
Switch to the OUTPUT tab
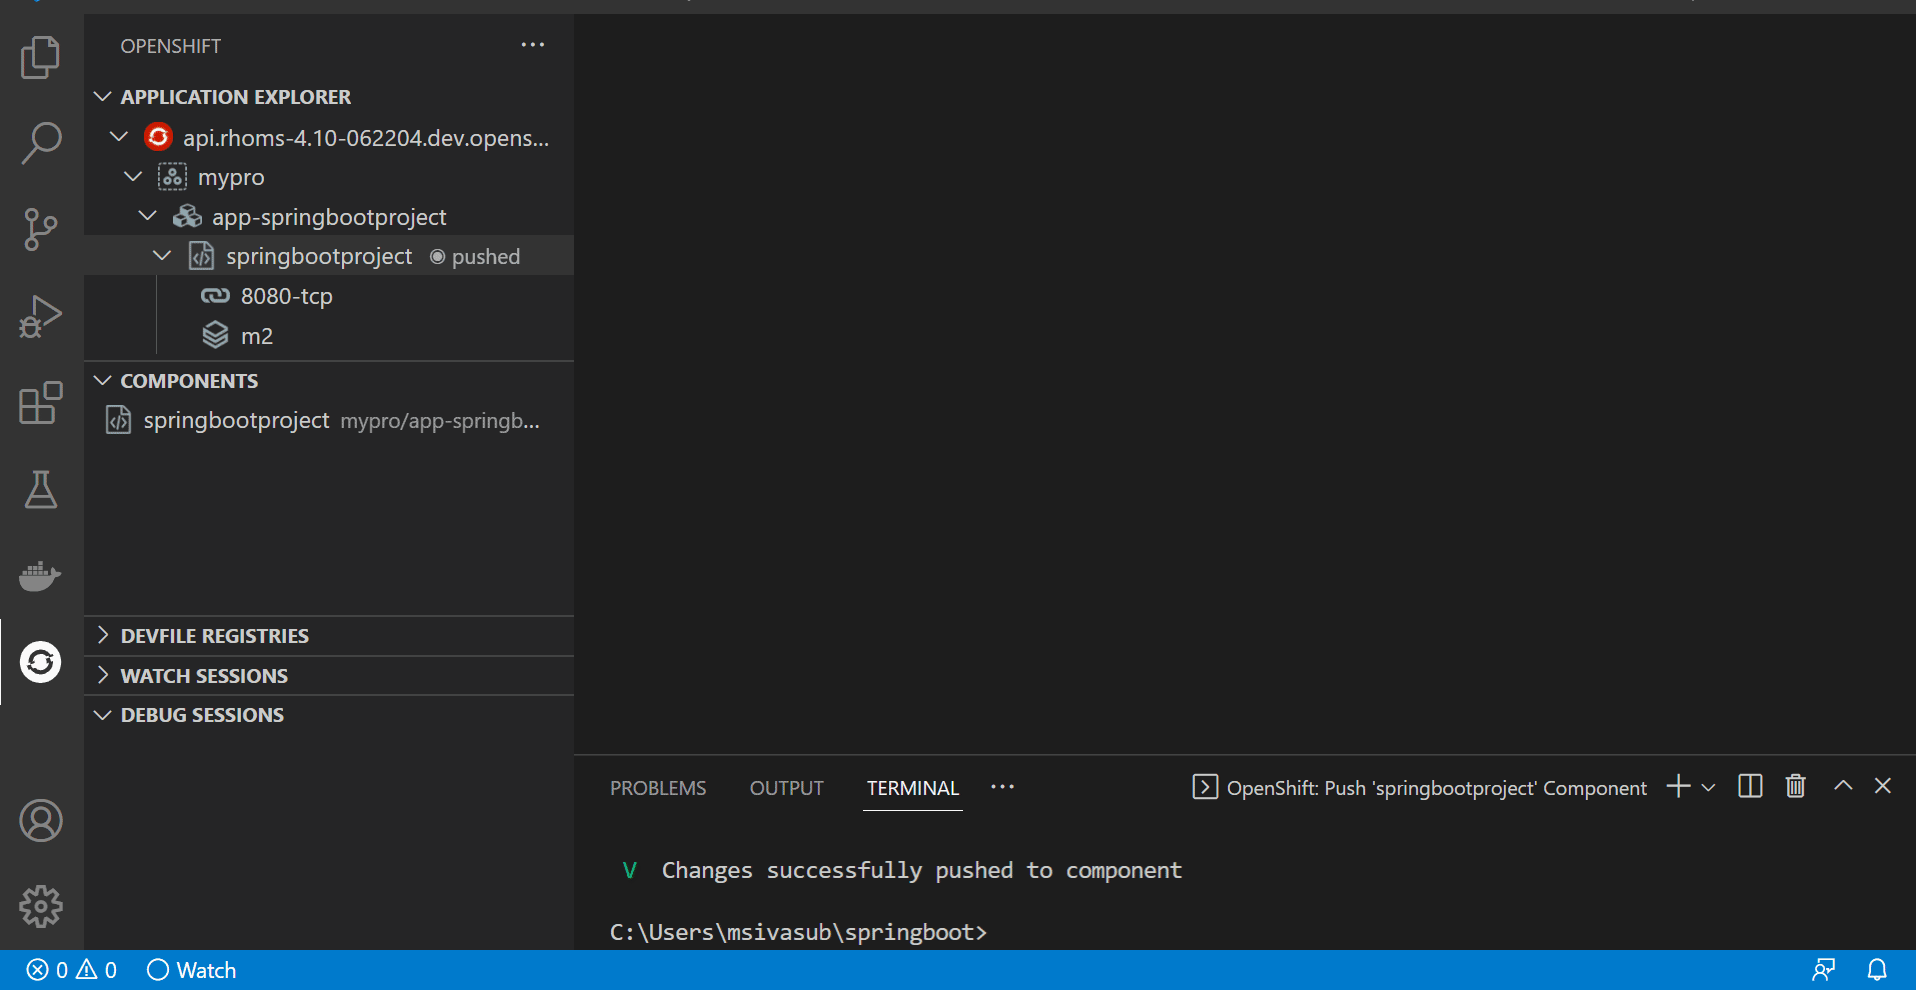pyautogui.click(x=787, y=788)
